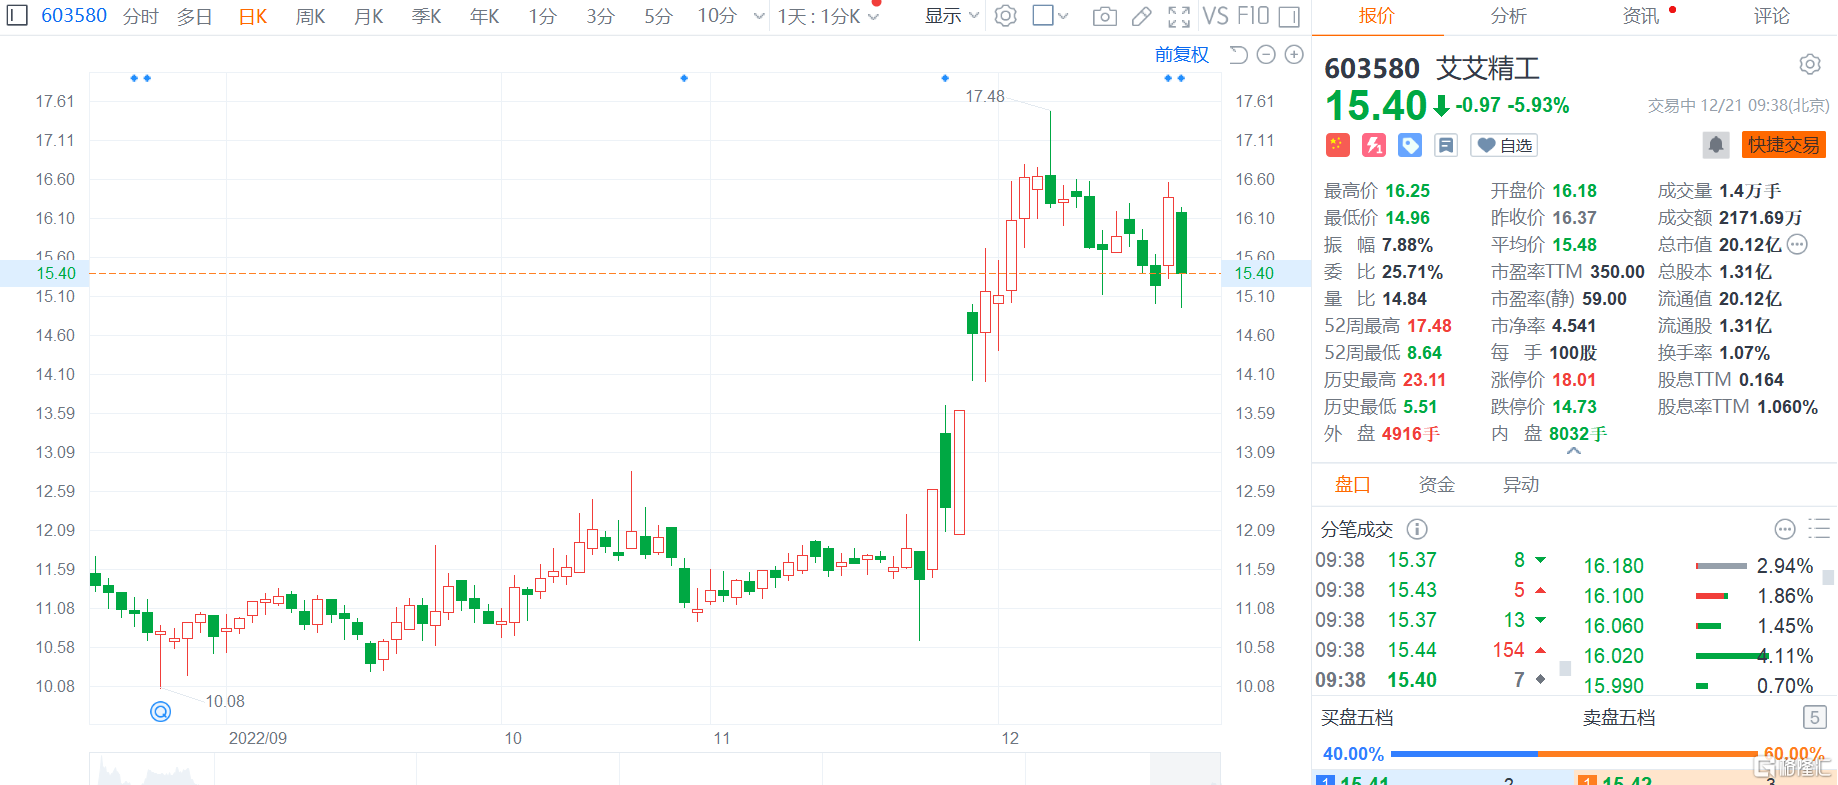
Task: Open more options ellipsis in 分笔成交
Action: coord(1785,529)
